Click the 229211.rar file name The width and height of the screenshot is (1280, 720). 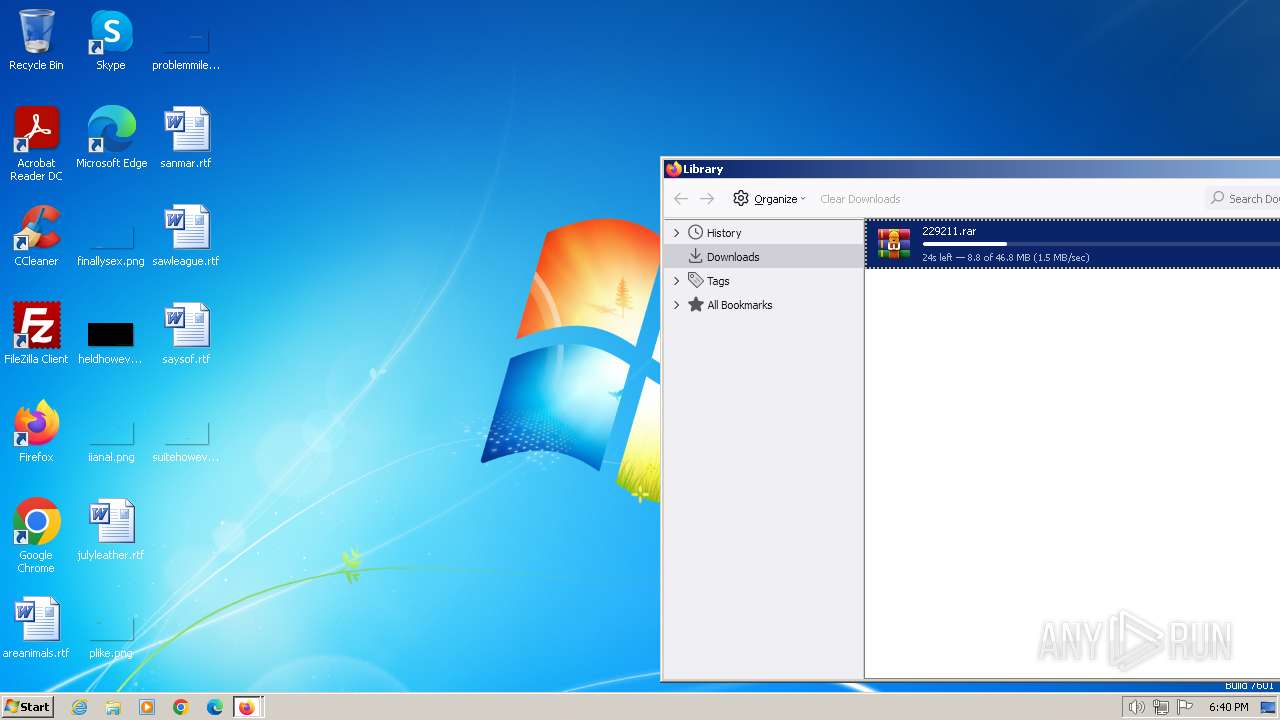pos(949,231)
